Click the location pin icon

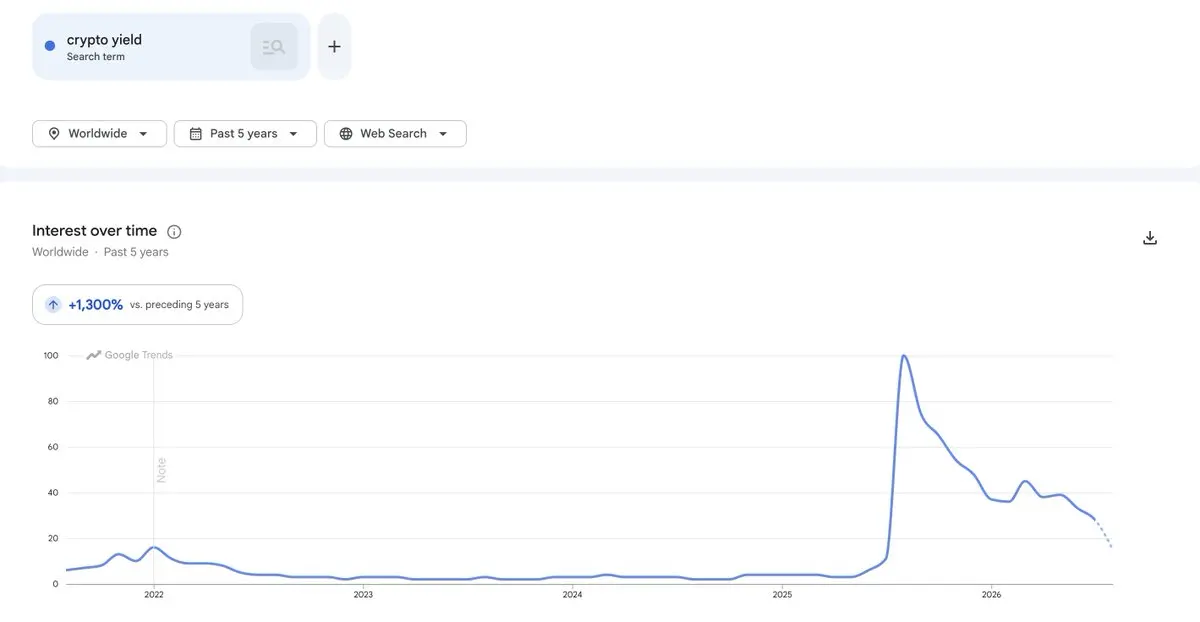53,134
